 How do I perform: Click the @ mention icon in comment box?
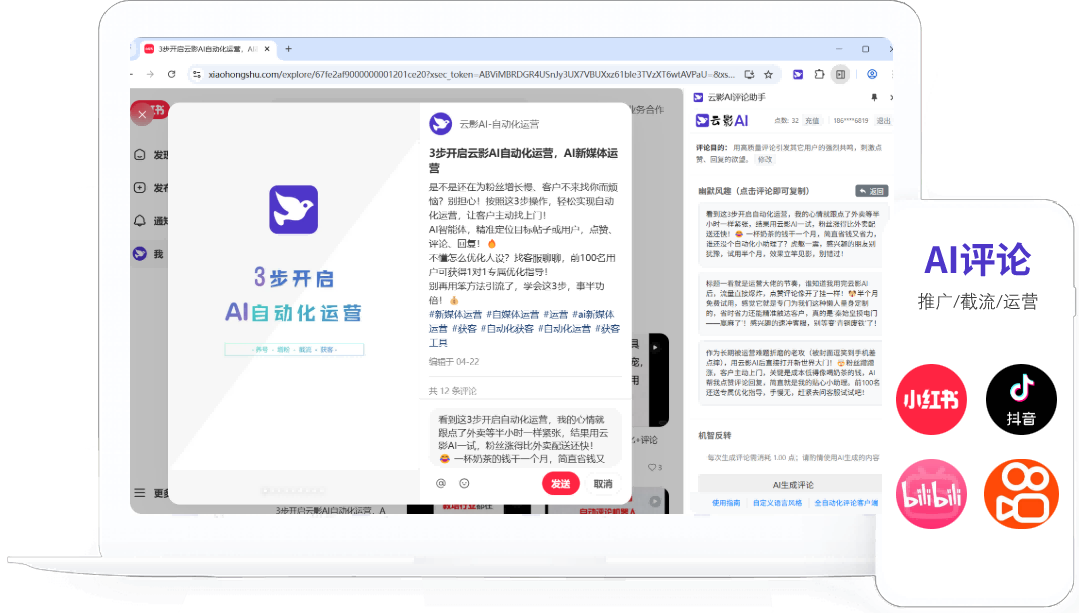point(441,484)
